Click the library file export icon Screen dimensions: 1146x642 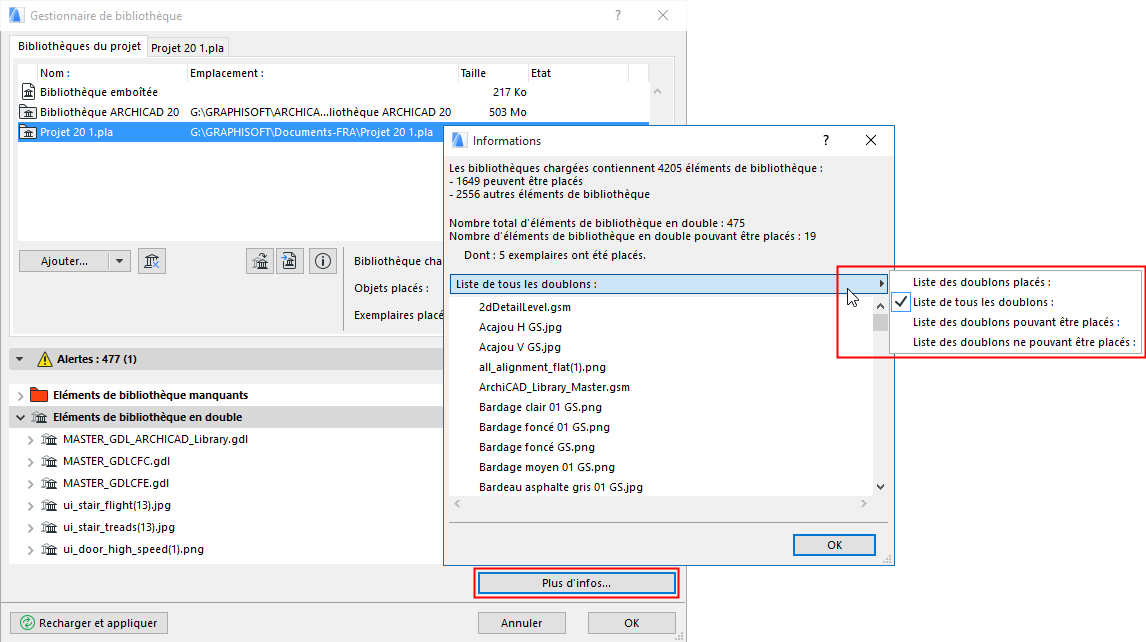point(289,261)
